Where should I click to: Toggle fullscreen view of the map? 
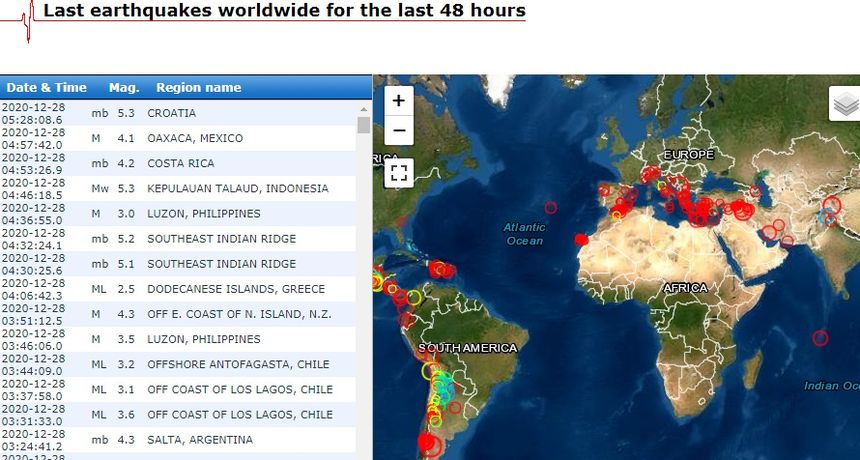tap(399, 172)
